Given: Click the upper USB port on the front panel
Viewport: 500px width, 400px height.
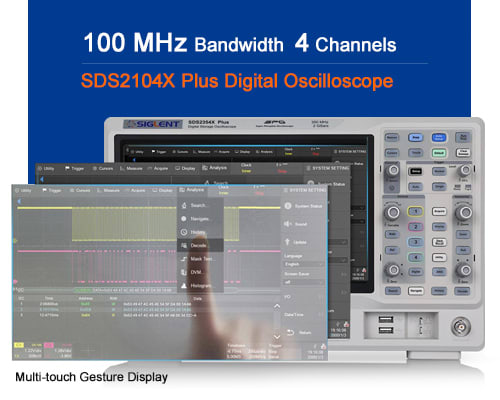Looking at the screenshot, I should tap(386, 319).
